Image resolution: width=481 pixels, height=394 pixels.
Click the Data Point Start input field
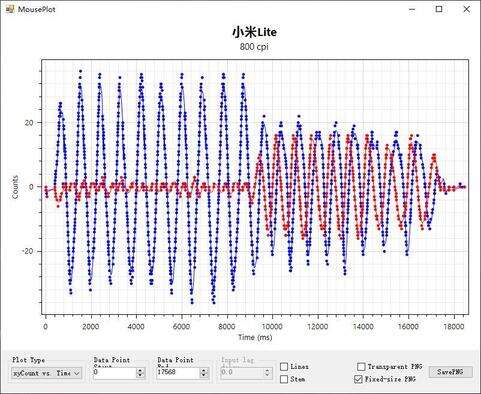click(114, 372)
